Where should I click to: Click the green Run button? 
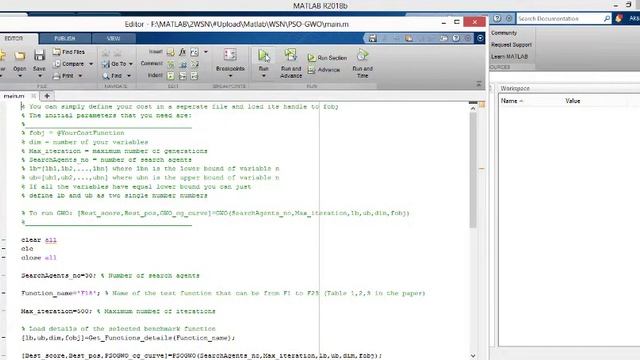[264, 56]
